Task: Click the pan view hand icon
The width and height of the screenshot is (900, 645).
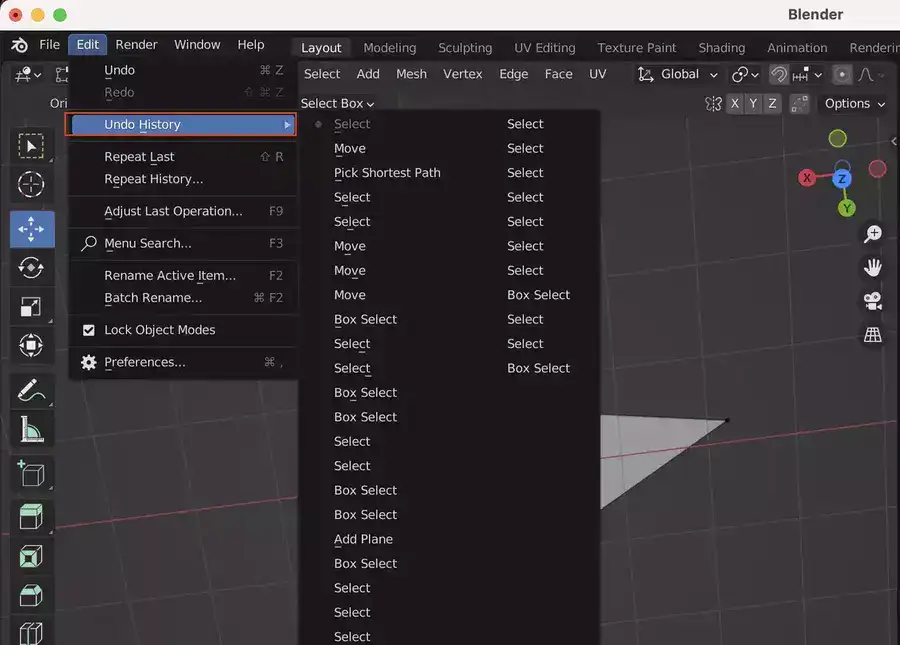Action: pos(873,267)
